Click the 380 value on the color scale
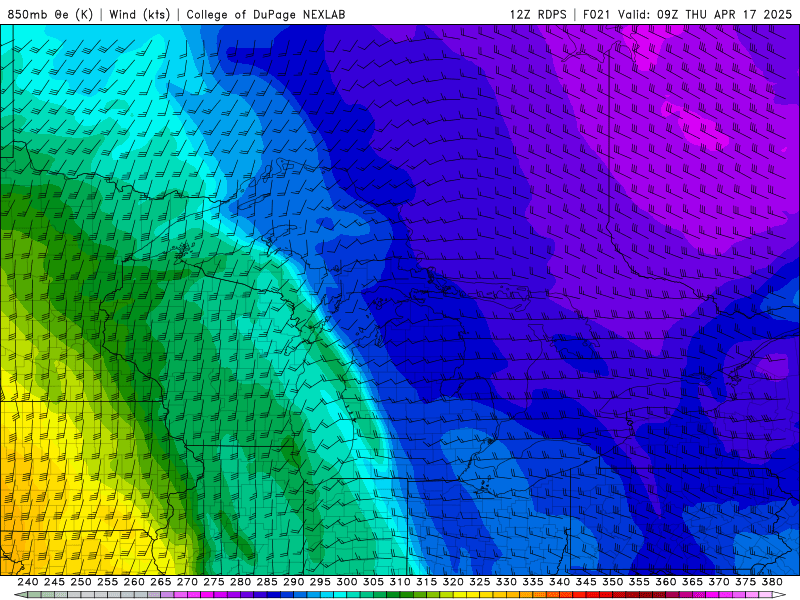The width and height of the screenshot is (800, 600). [x=772, y=582]
